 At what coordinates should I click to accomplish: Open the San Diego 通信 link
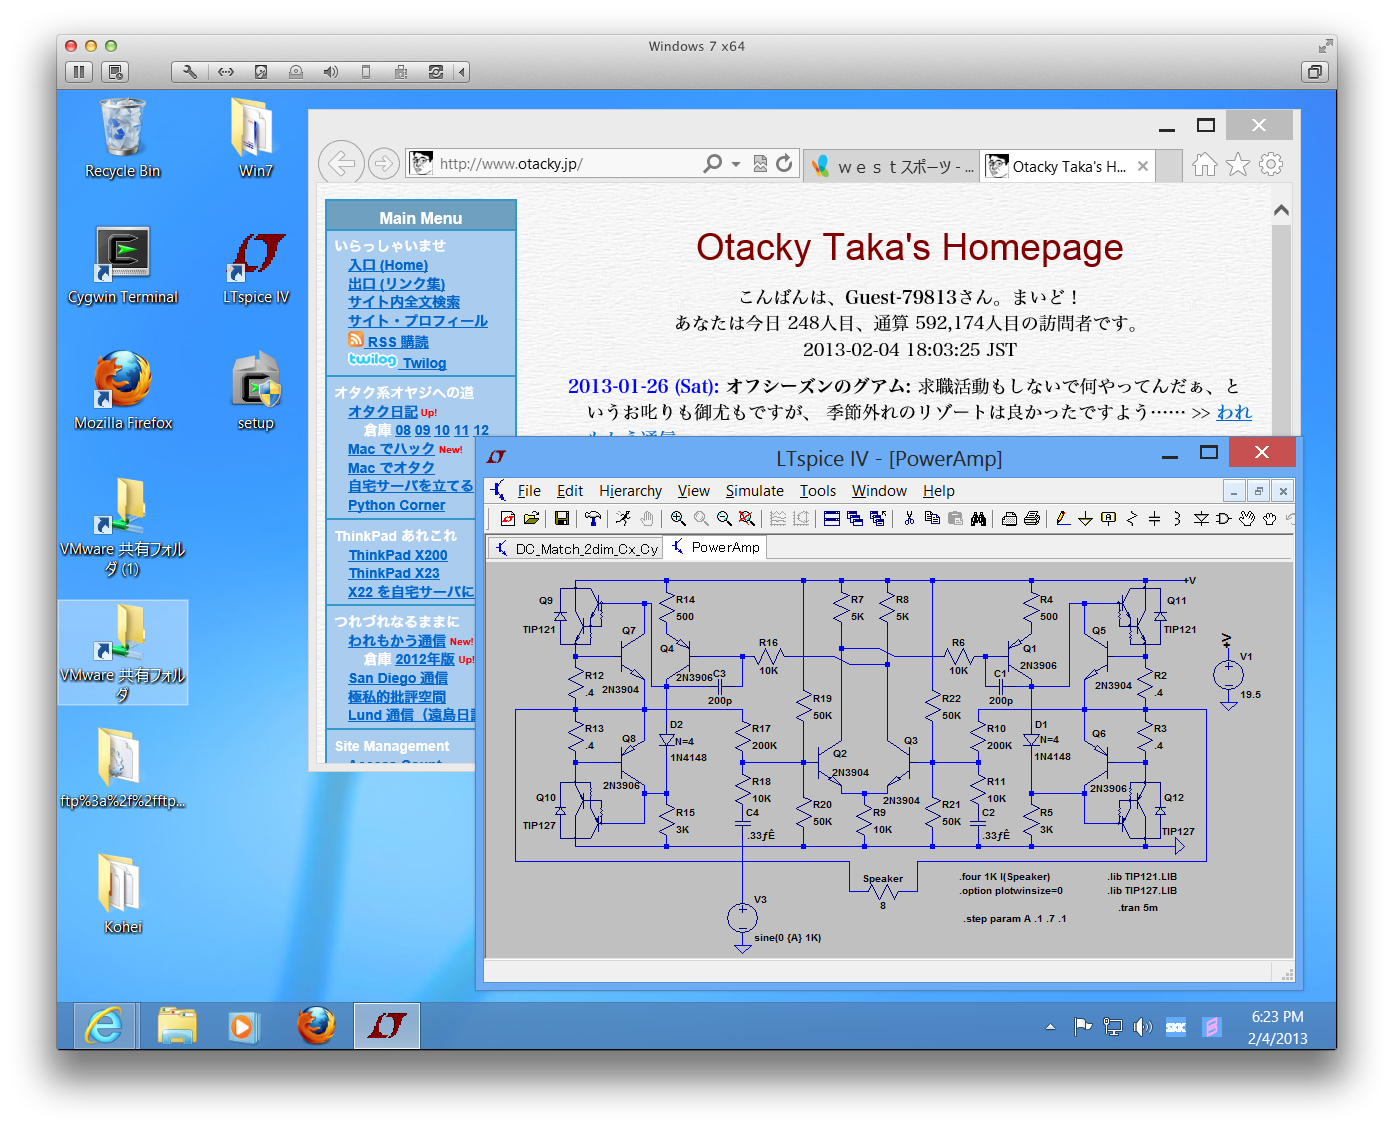398,678
